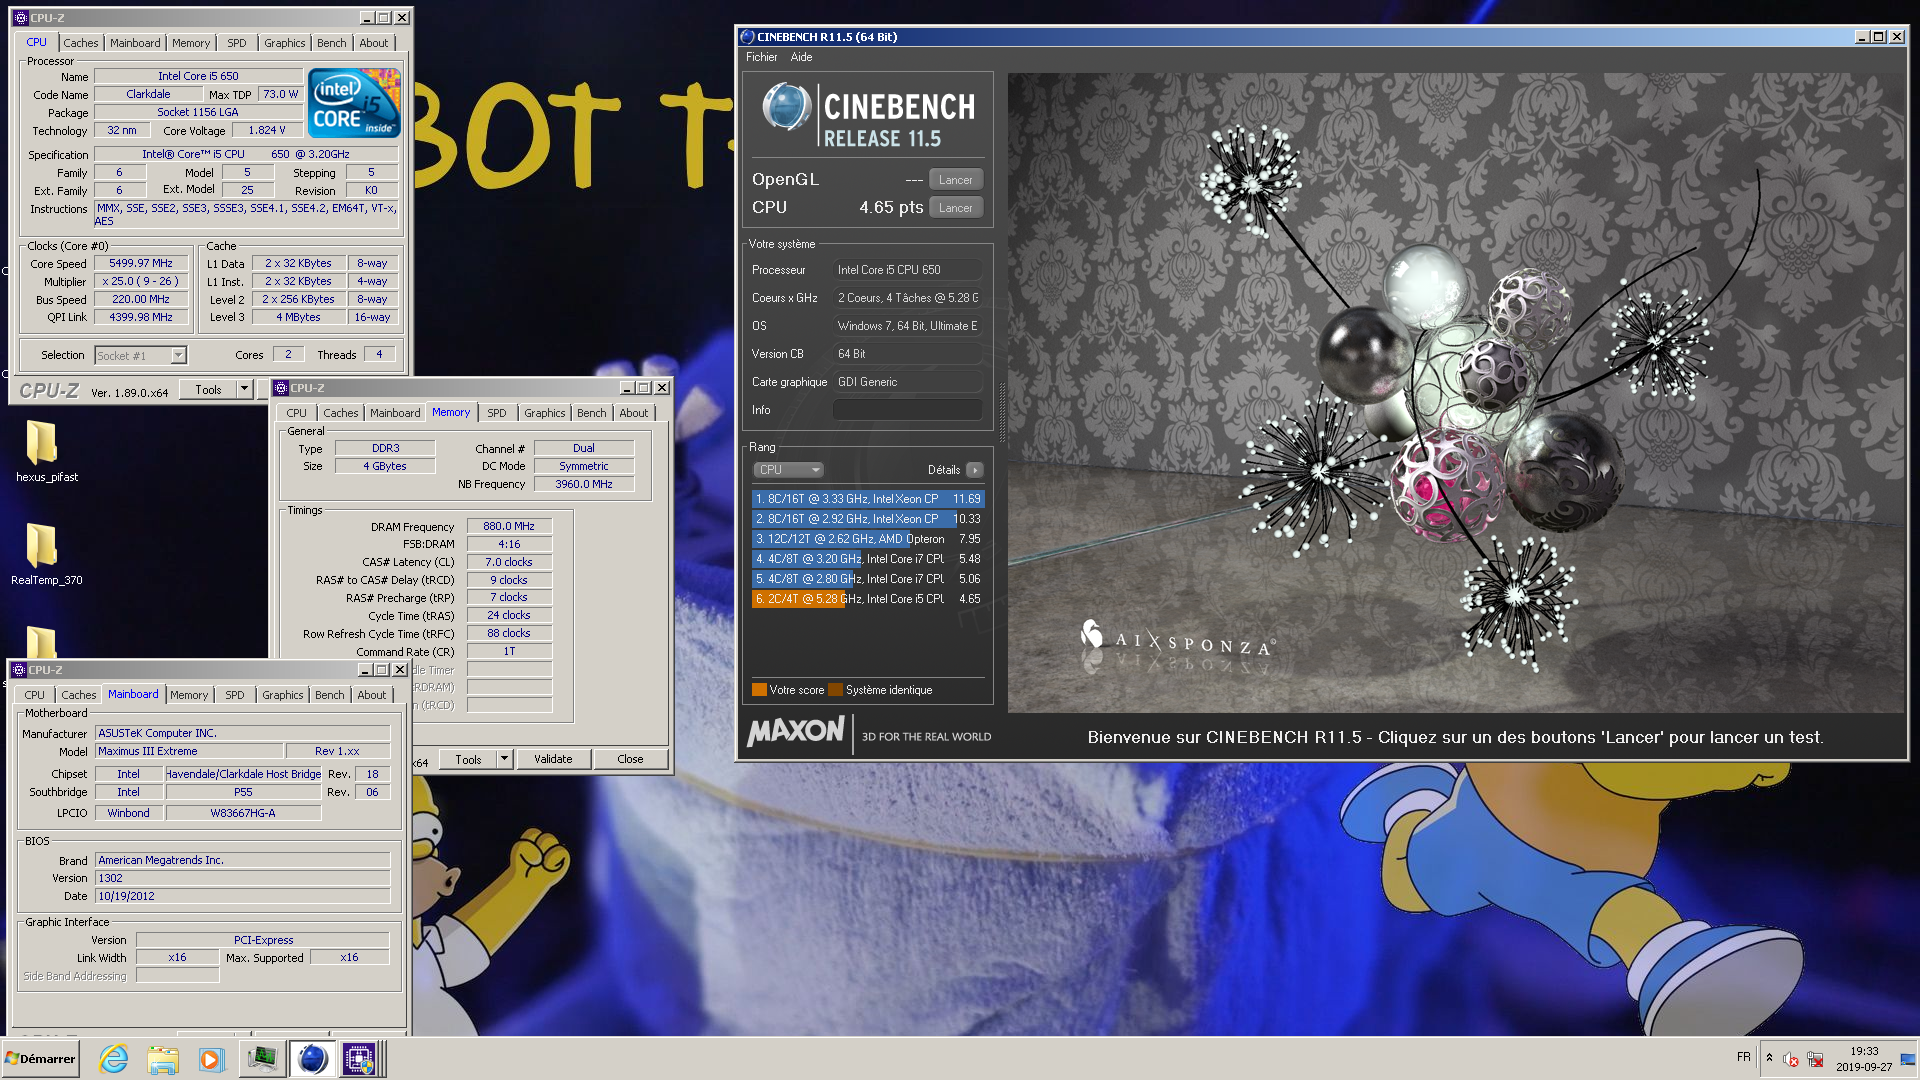Select rank 4 row 4C/8T @ 3.20 GHz
1920x1080 pixels.
pos(868,559)
